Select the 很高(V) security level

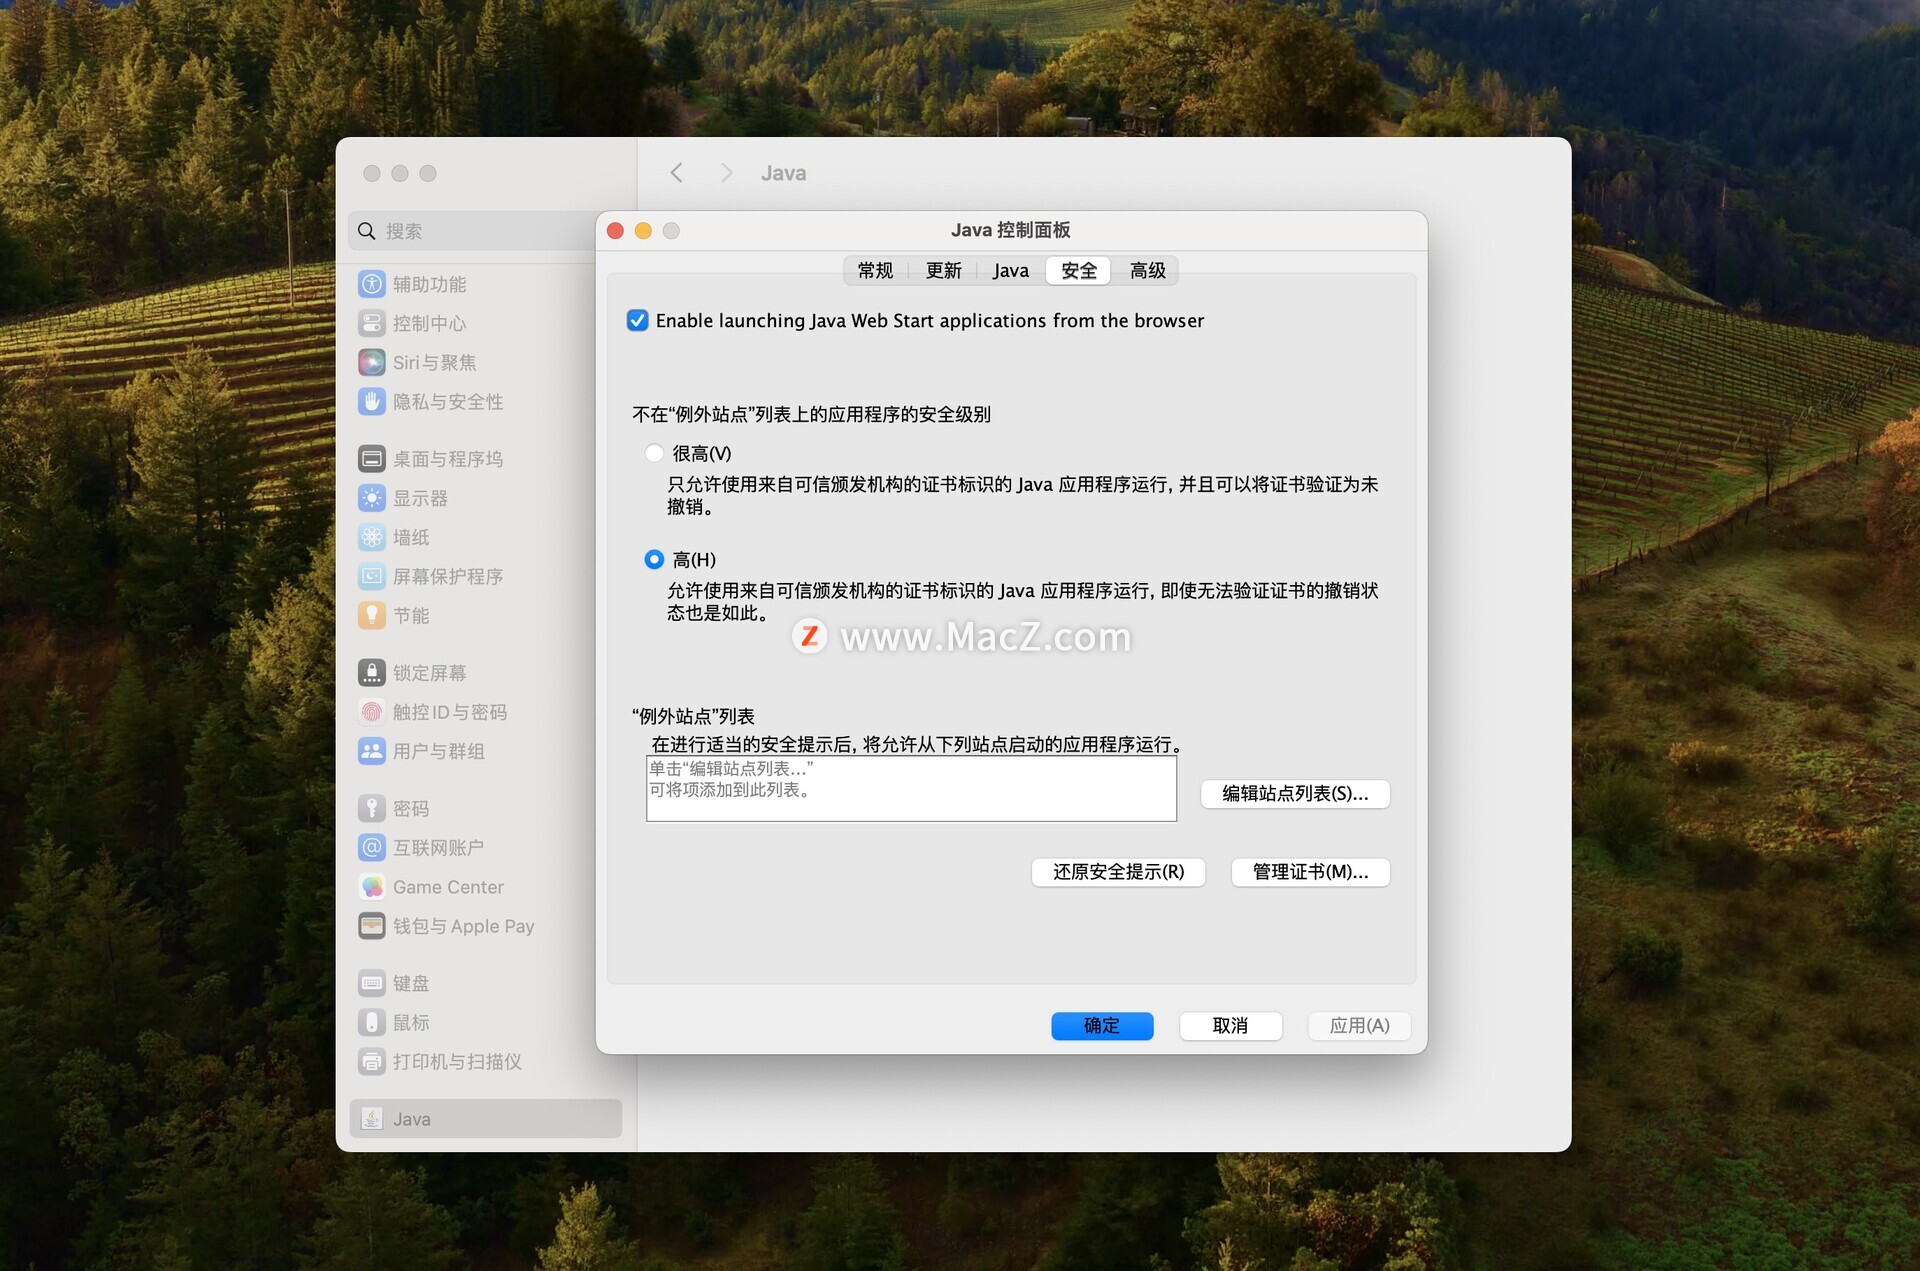[x=654, y=453]
